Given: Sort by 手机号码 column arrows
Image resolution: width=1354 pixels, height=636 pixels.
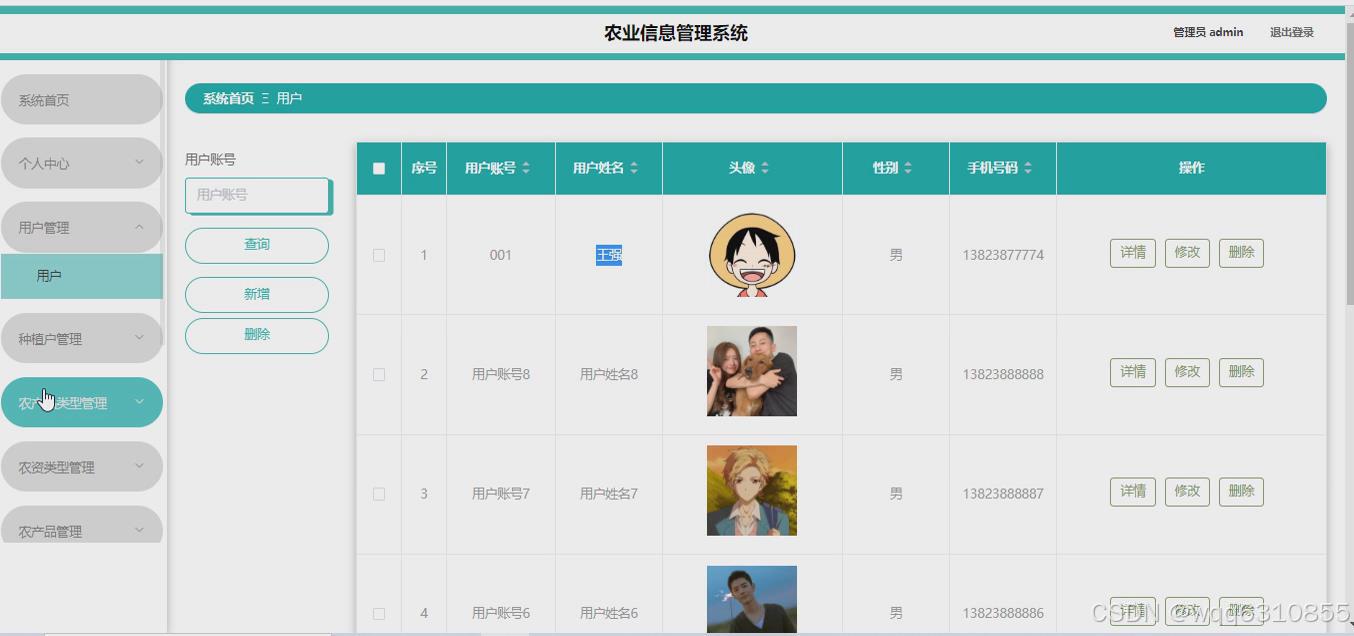Looking at the screenshot, I should (x=1028, y=168).
